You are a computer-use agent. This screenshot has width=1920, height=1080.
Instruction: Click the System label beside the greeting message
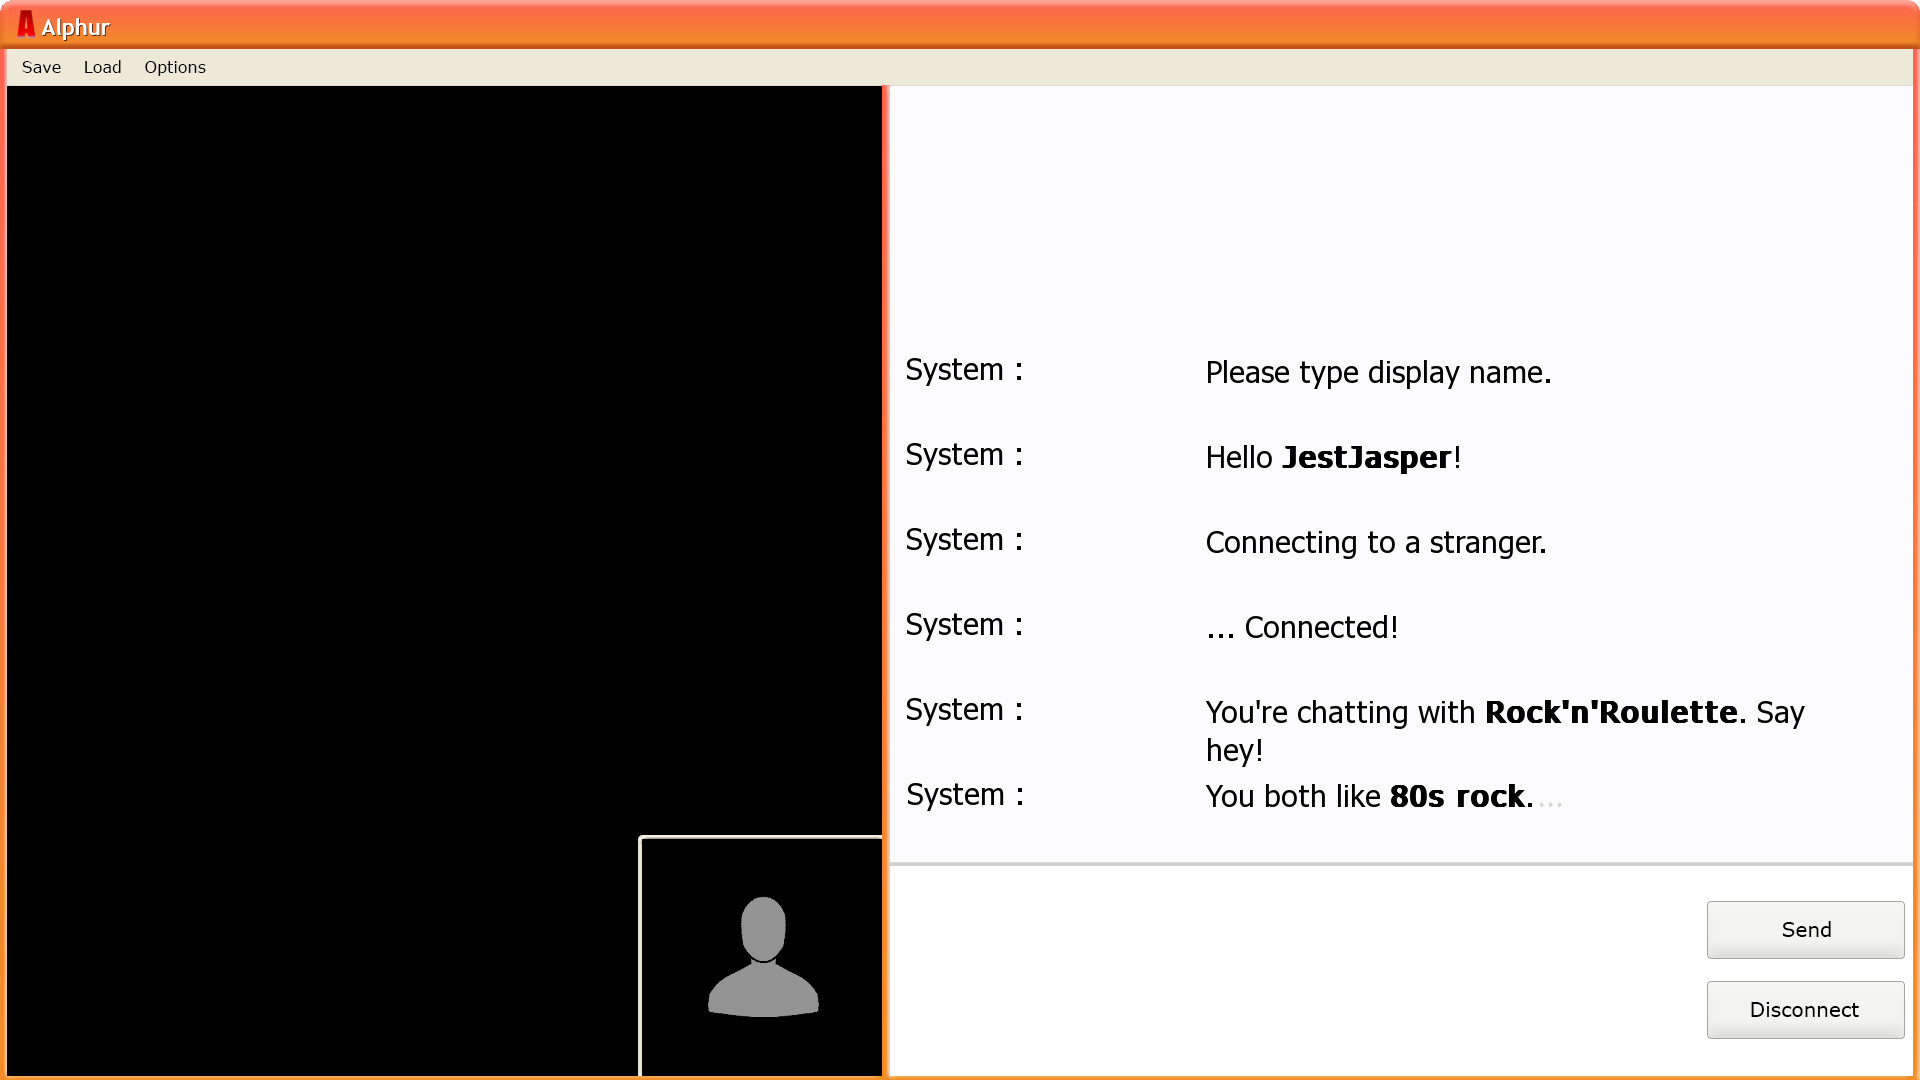[x=963, y=455]
